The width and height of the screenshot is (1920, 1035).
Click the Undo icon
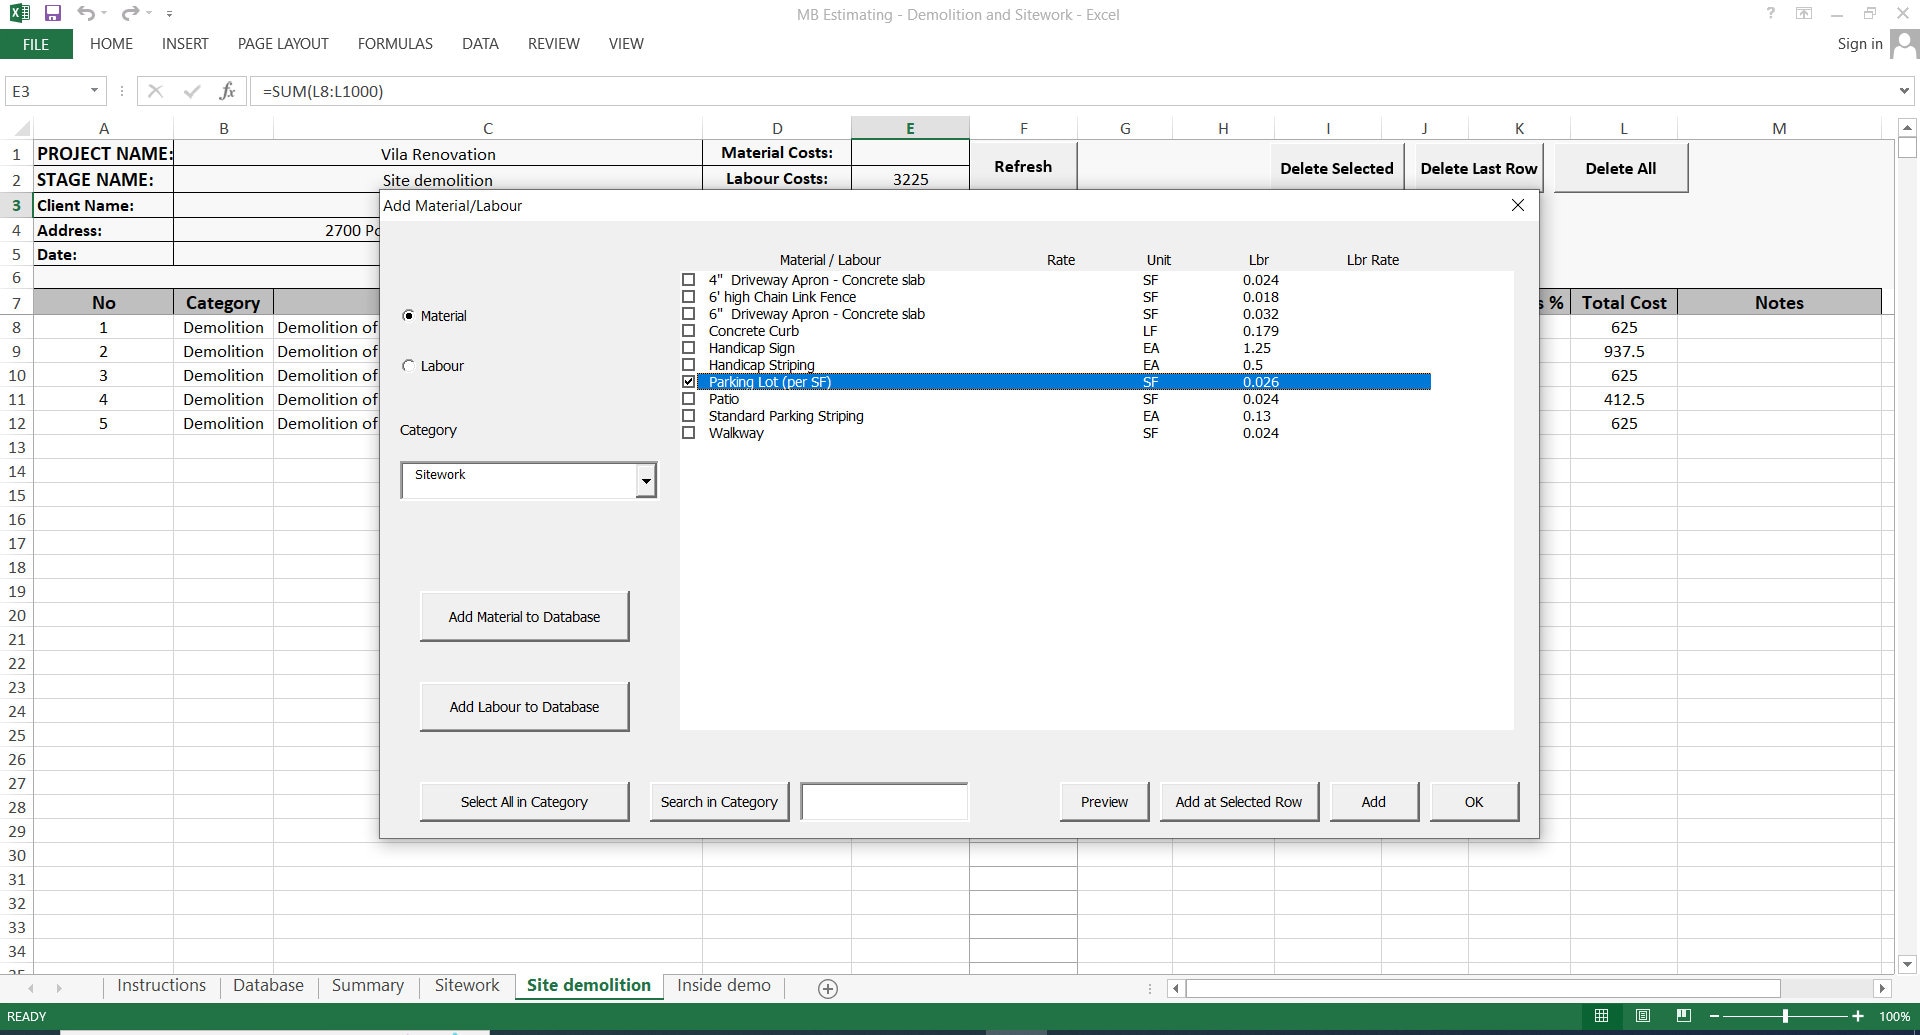[86, 14]
